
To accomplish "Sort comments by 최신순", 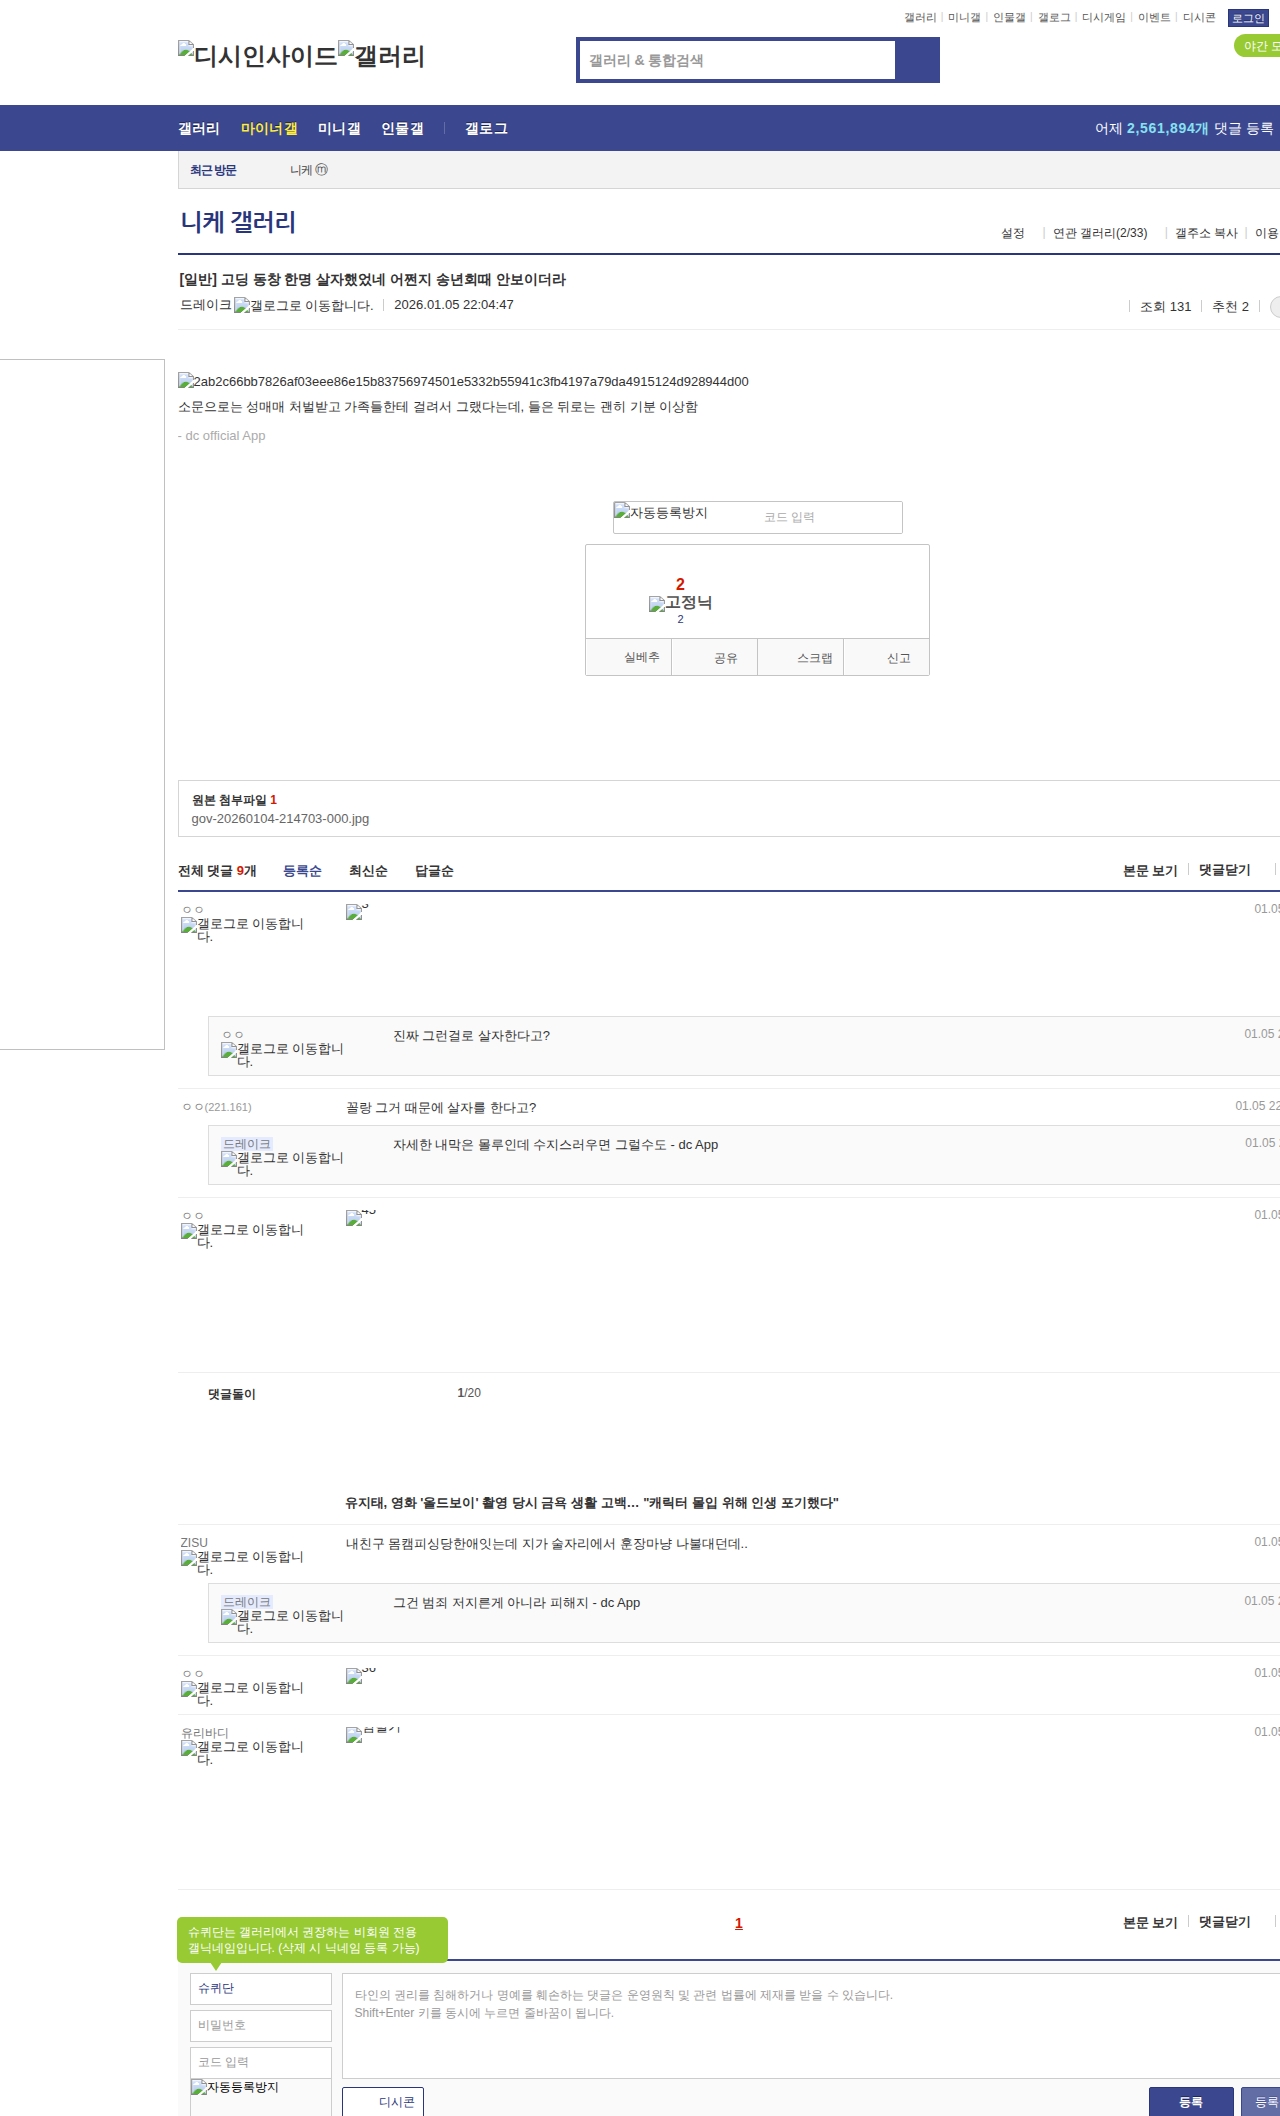I will 368,871.
